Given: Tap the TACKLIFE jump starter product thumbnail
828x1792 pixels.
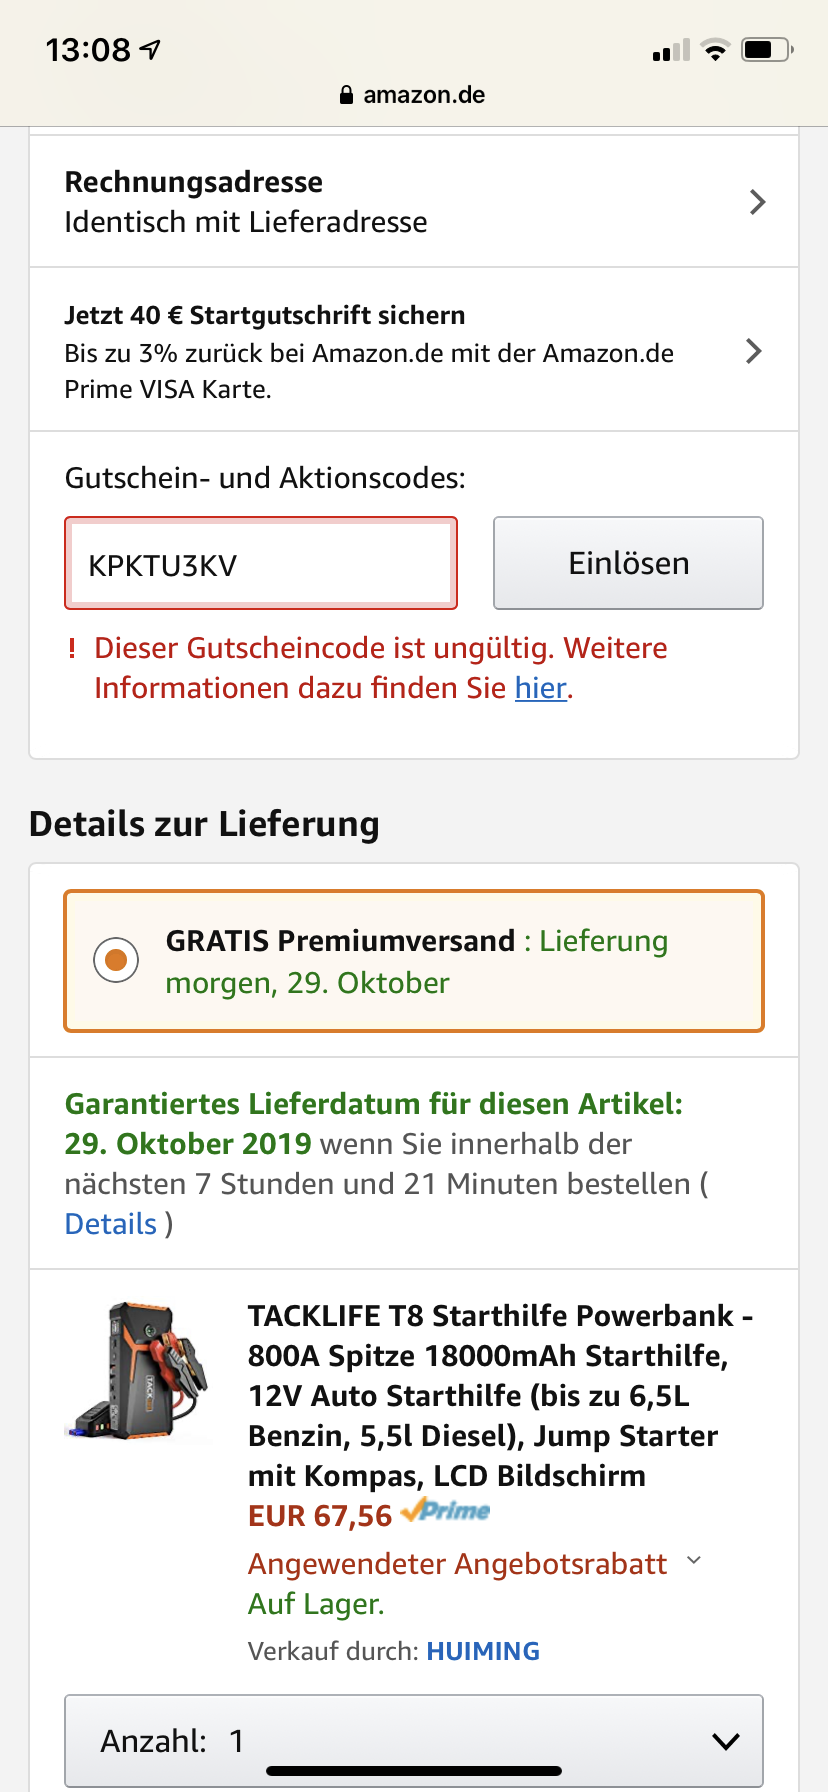Looking at the screenshot, I should tap(138, 1371).
